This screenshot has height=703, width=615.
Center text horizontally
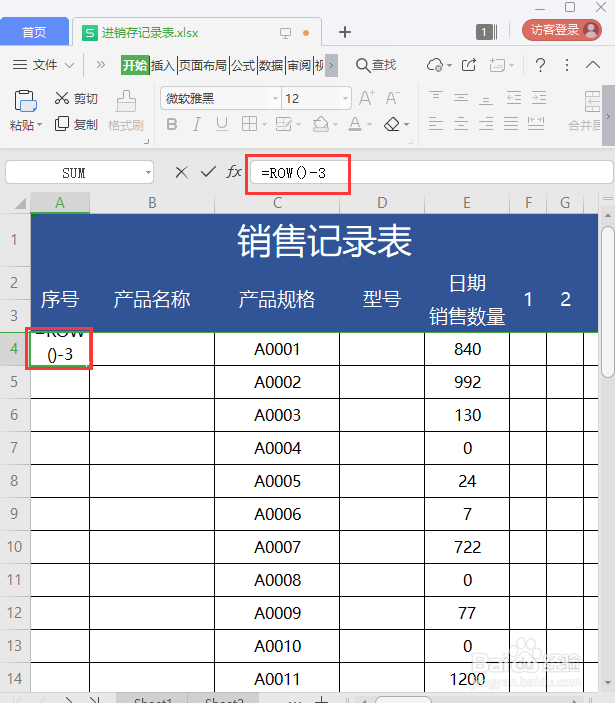click(x=461, y=123)
